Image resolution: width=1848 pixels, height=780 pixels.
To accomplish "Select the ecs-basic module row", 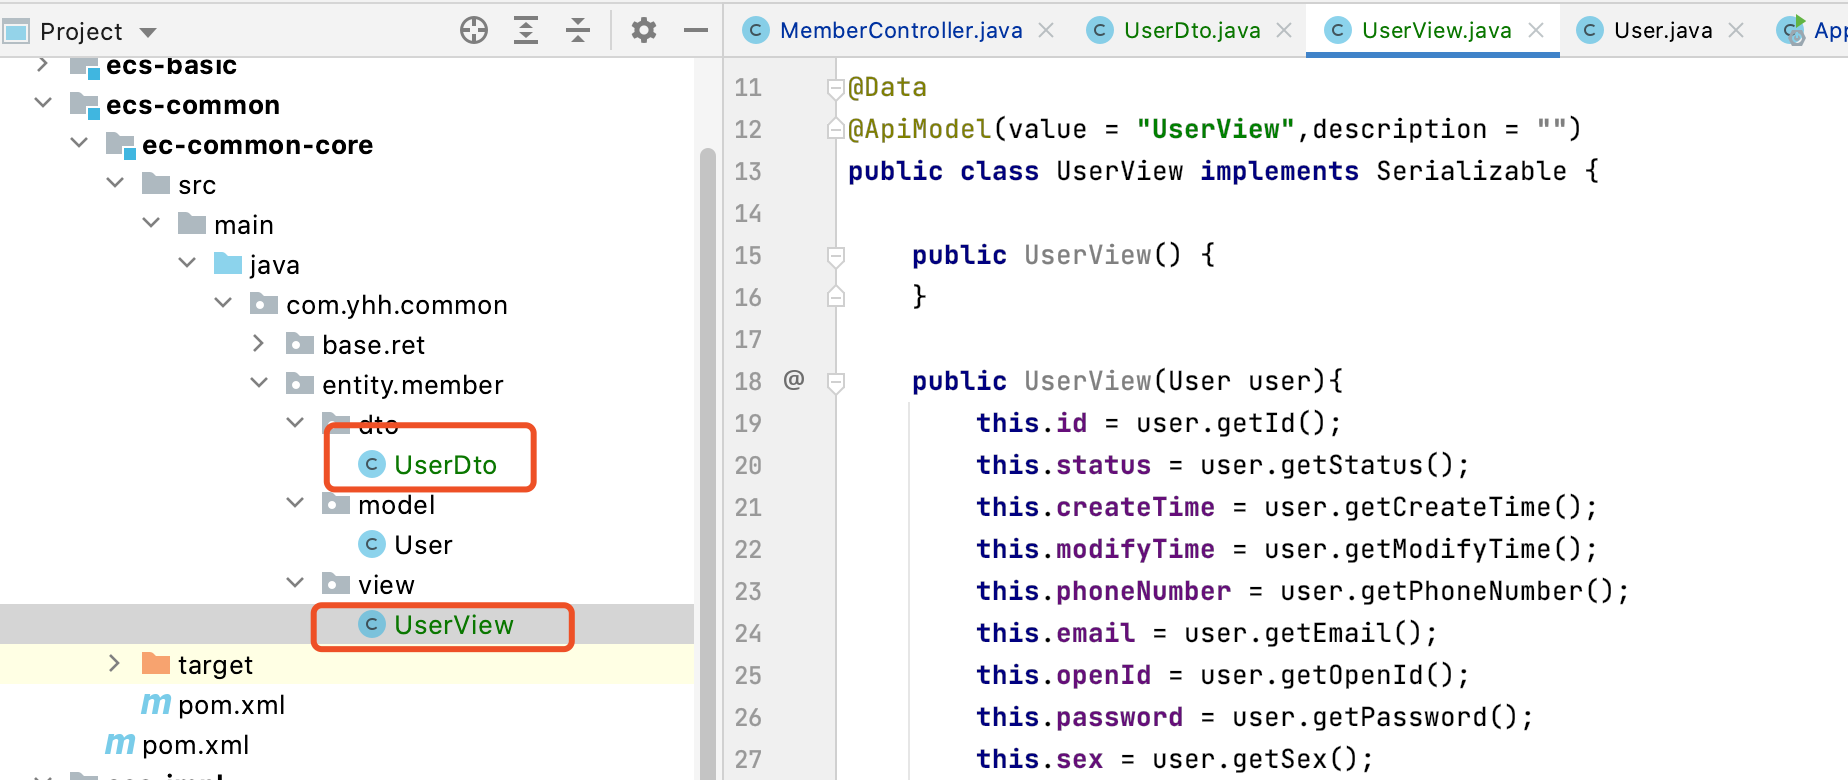I will (x=347, y=66).
